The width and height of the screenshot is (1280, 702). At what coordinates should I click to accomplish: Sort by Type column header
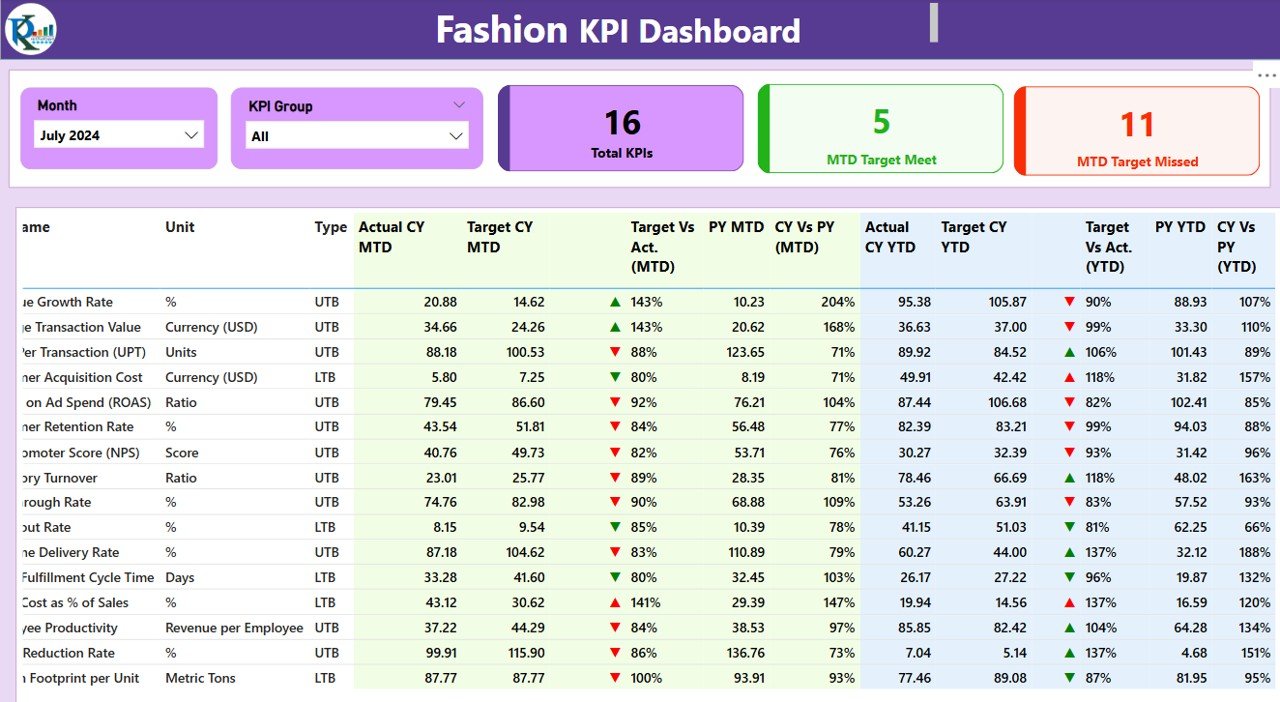pyautogui.click(x=331, y=227)
